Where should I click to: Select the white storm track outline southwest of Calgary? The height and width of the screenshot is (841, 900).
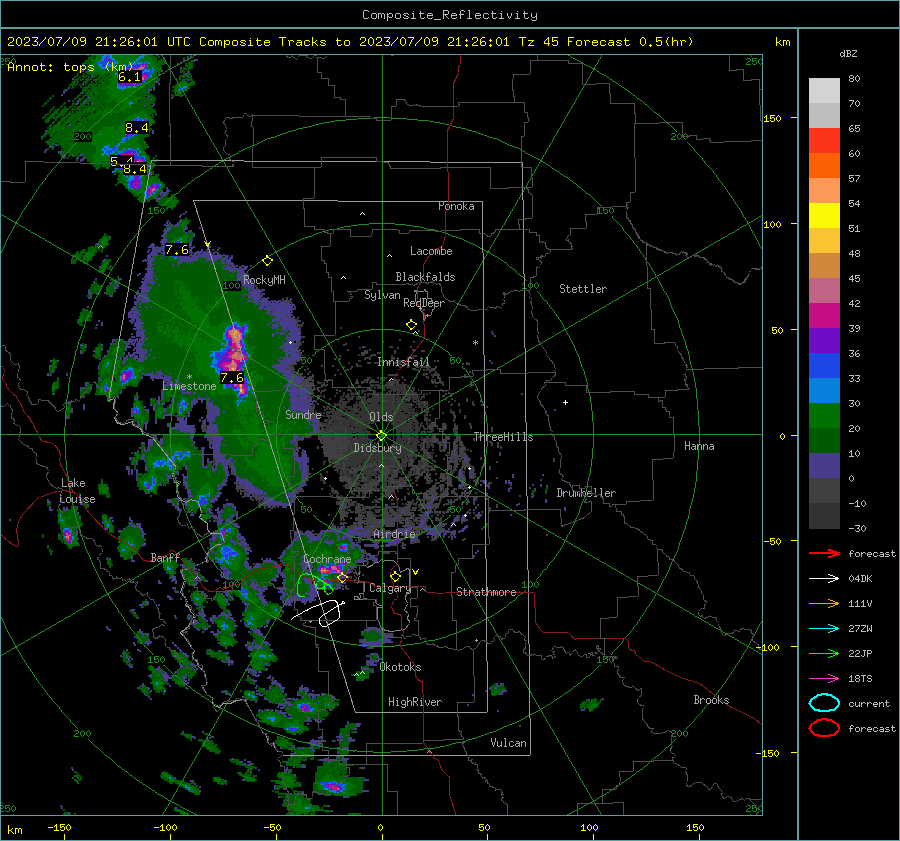tap(319, 613)
